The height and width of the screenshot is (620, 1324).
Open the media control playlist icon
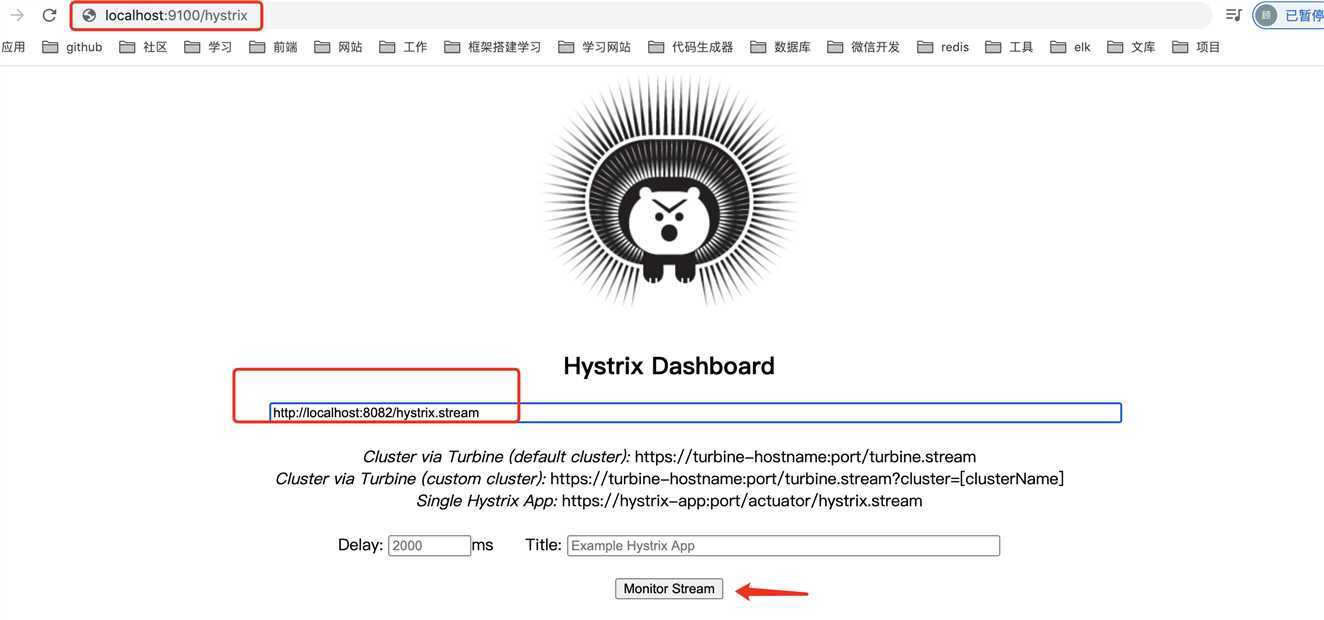click(1233, 15)
